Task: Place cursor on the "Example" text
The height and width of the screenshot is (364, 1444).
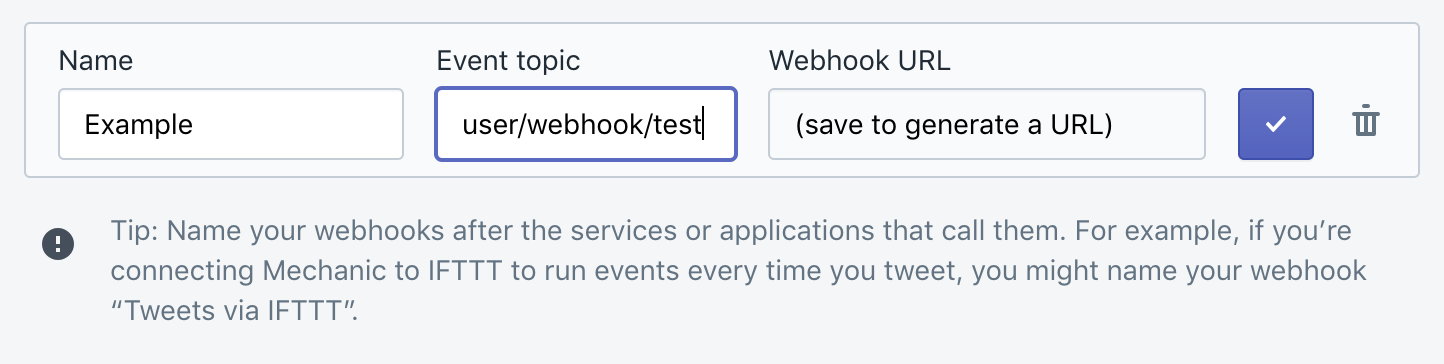Action: (138, 125)
